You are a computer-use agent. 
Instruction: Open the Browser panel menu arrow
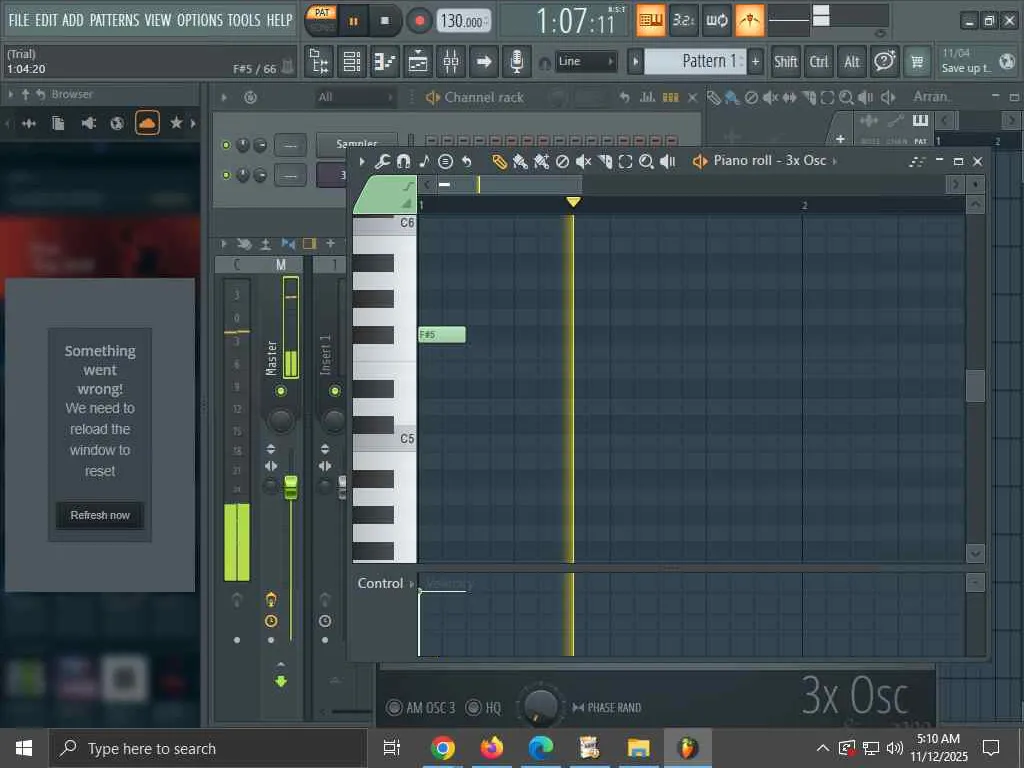coord(10,95)
